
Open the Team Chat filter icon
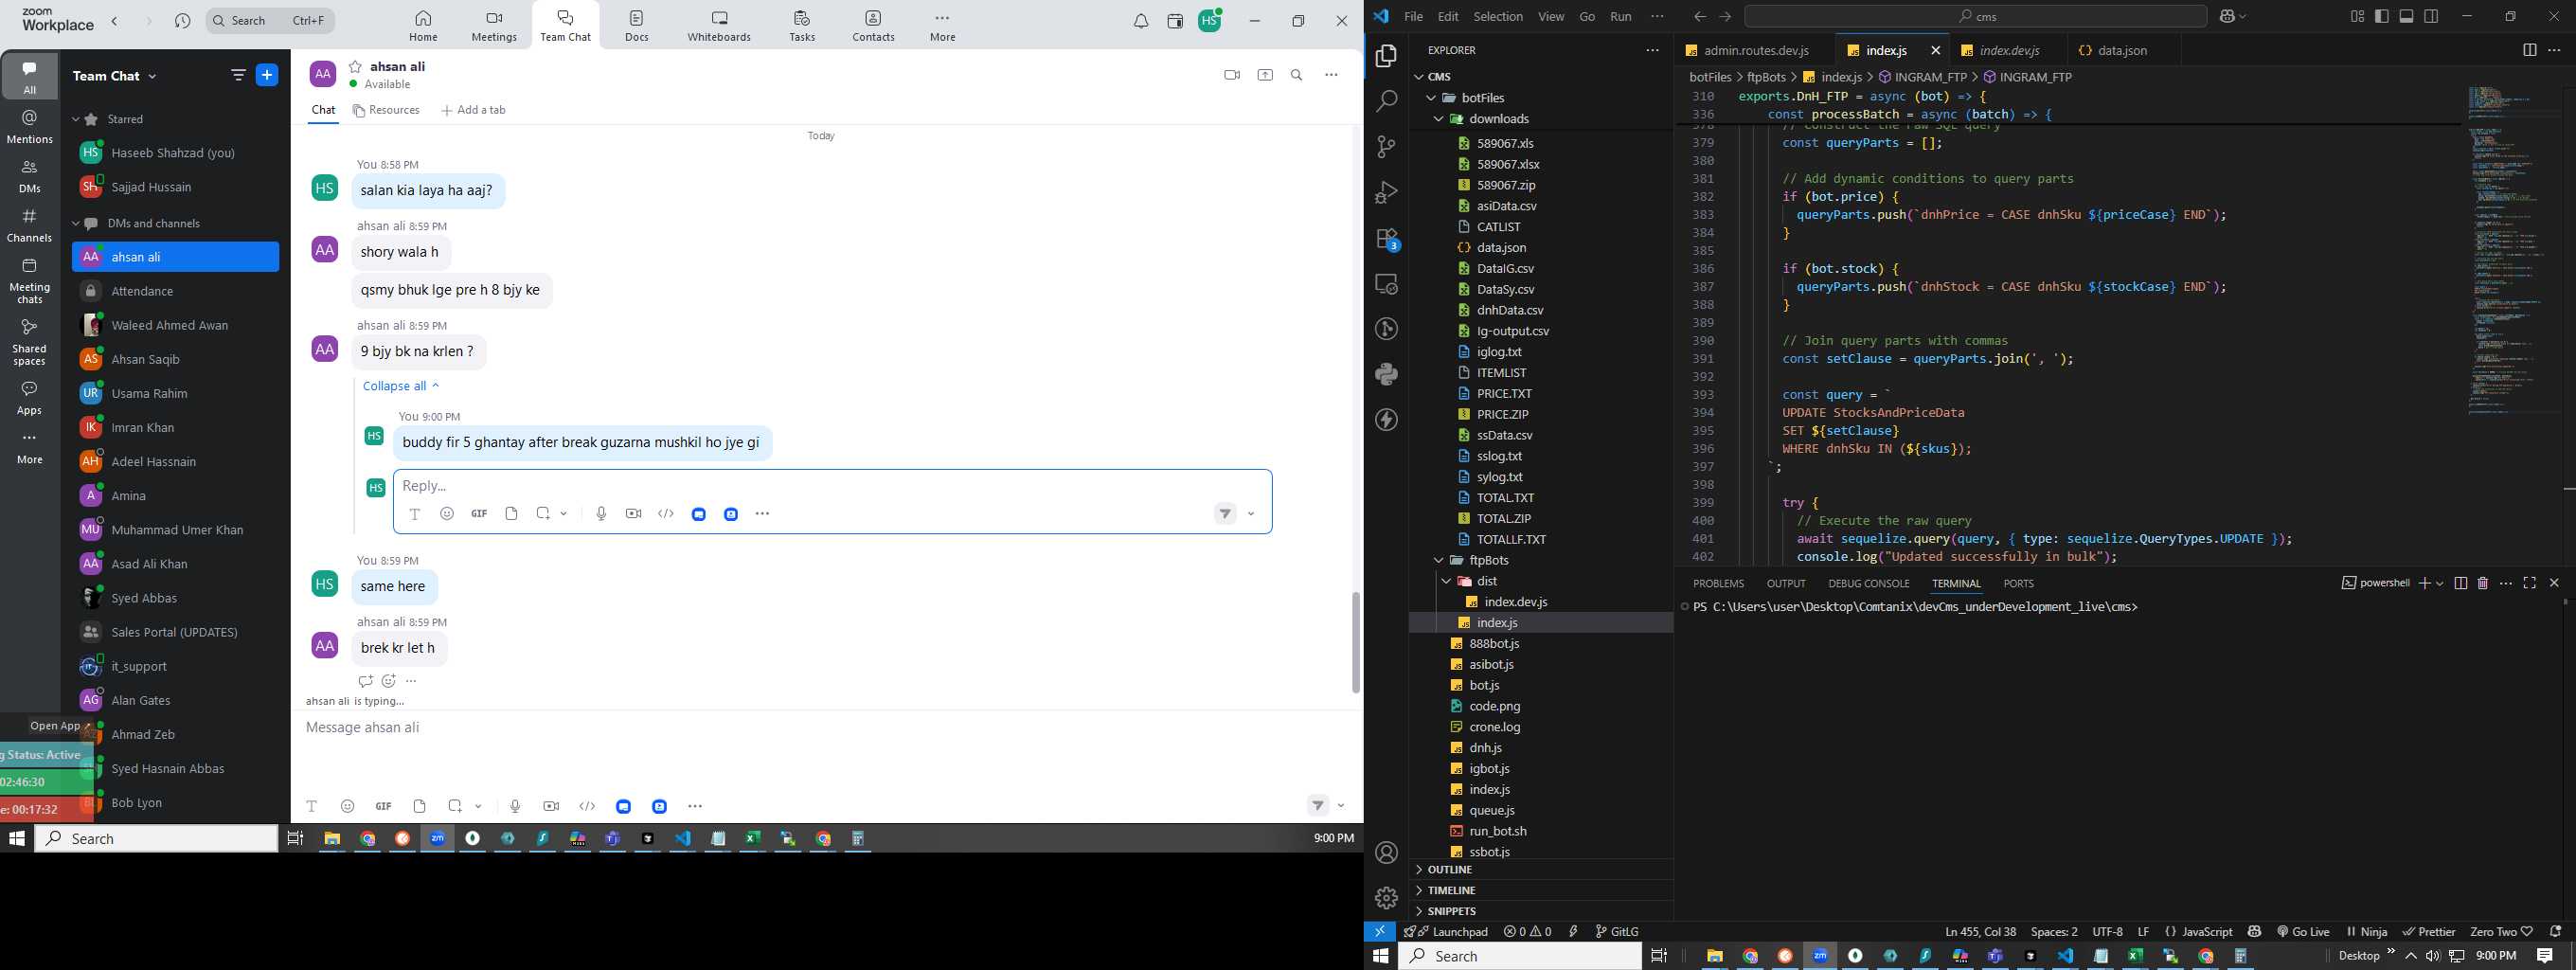coord(238,75)
